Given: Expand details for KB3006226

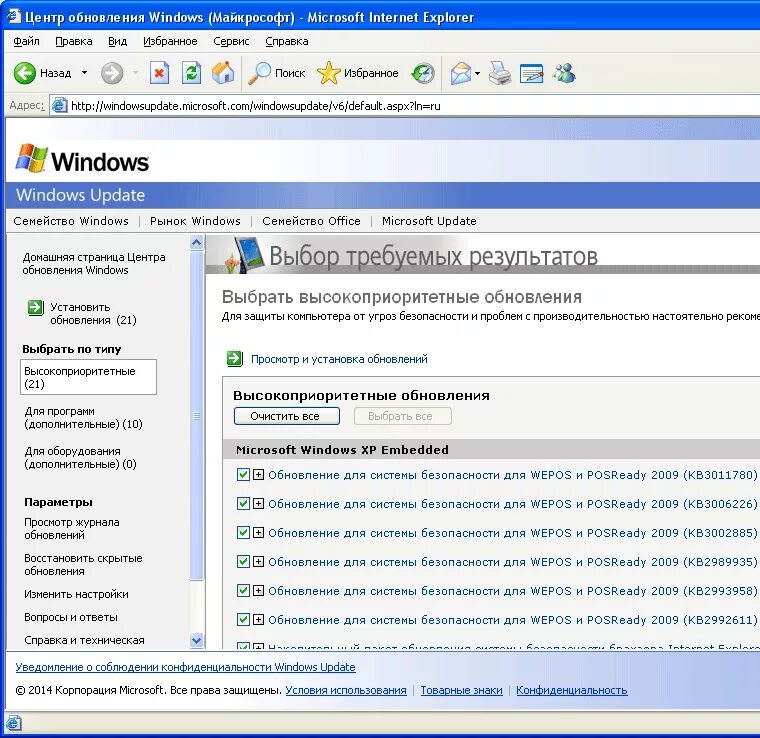Looking at the screenshot, I should click(x=258, y=503).
